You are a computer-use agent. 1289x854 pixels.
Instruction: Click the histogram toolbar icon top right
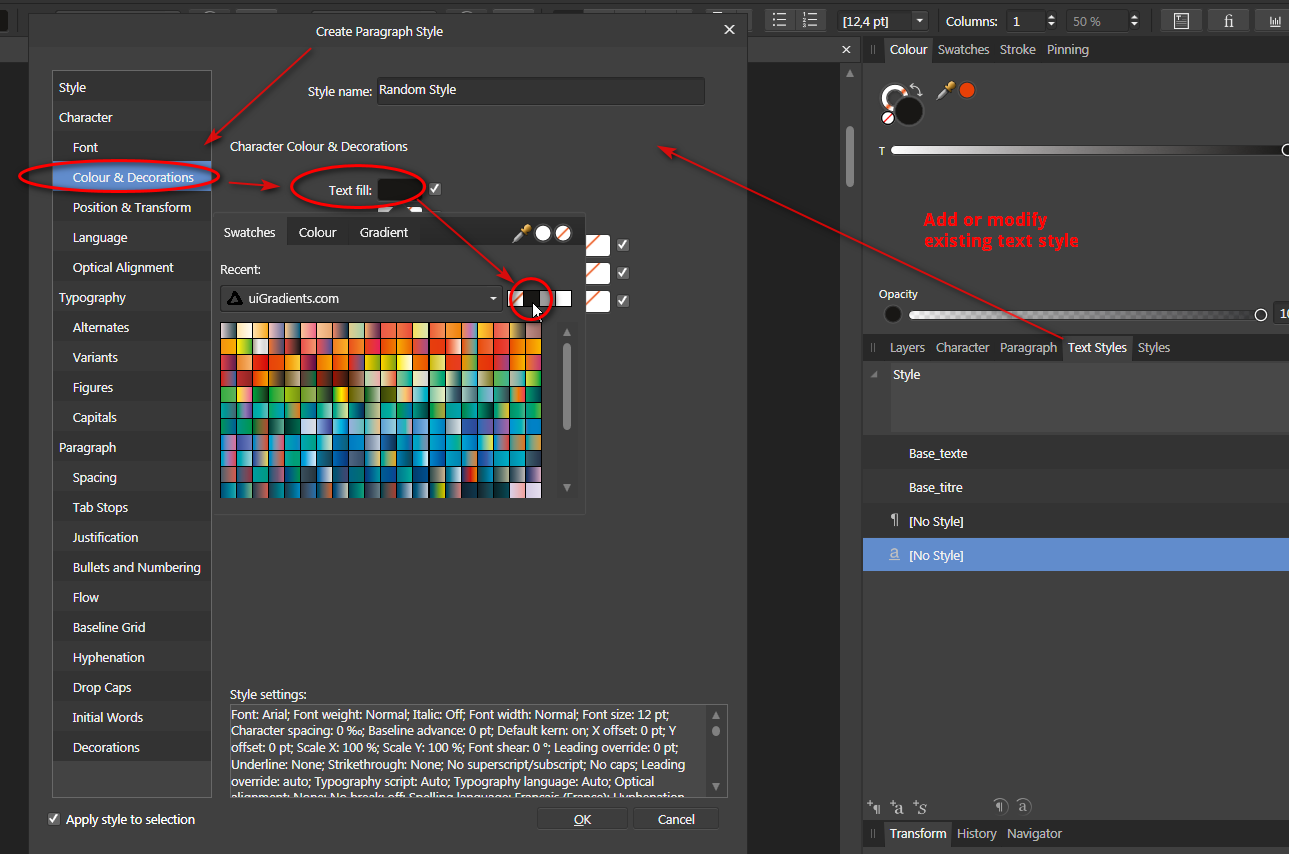(x=1275, y=20)
